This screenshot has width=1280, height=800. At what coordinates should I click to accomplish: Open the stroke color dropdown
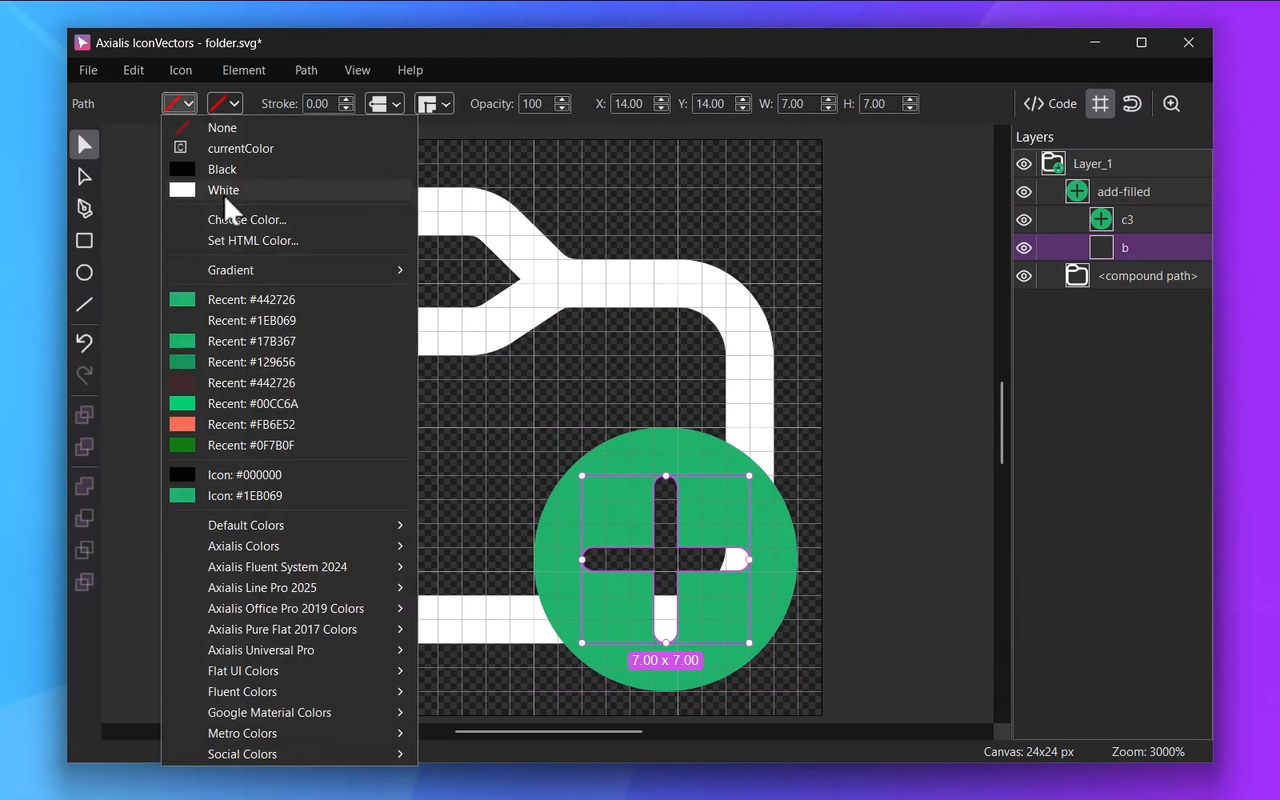coord(225,104)
